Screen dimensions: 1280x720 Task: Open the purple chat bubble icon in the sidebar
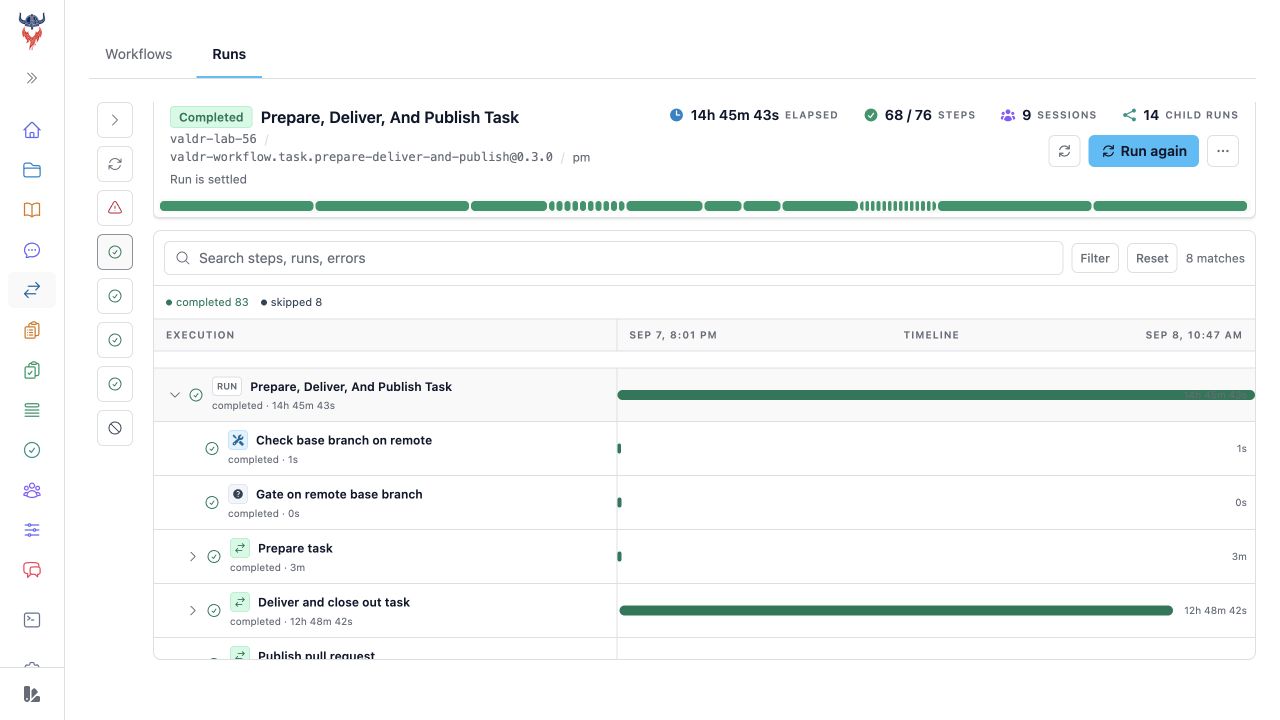pyautogui.click(x=32, y=250)
